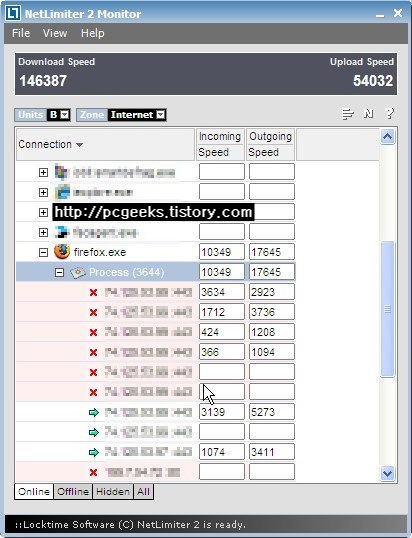
Task: Click the Incoming Speed column header
Action: tap(220, 144)
